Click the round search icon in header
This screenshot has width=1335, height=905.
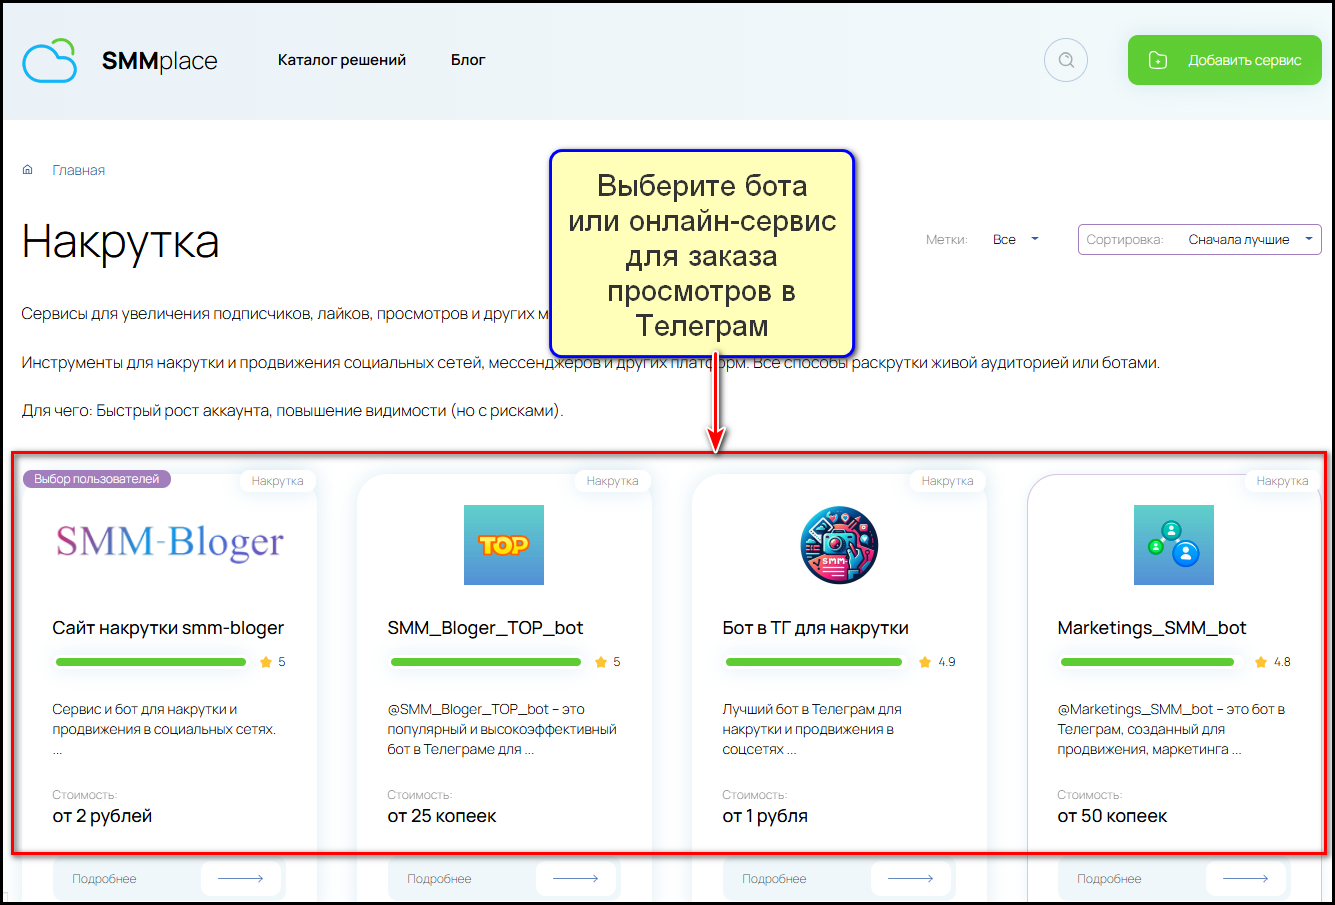pos(1066,60)
